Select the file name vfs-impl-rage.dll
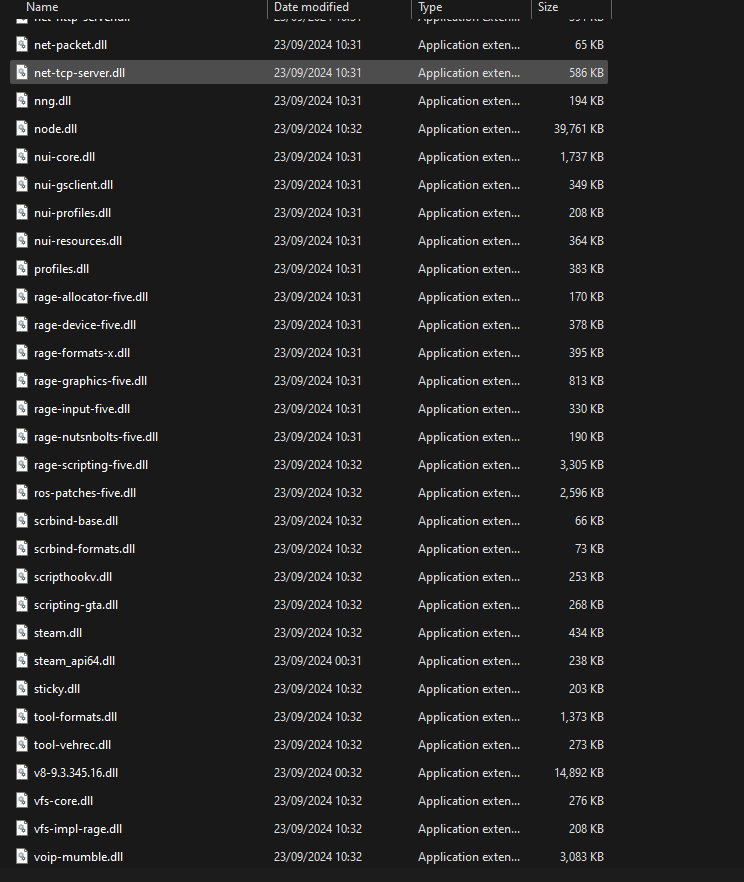744x882 pixels. coord(78,829)
